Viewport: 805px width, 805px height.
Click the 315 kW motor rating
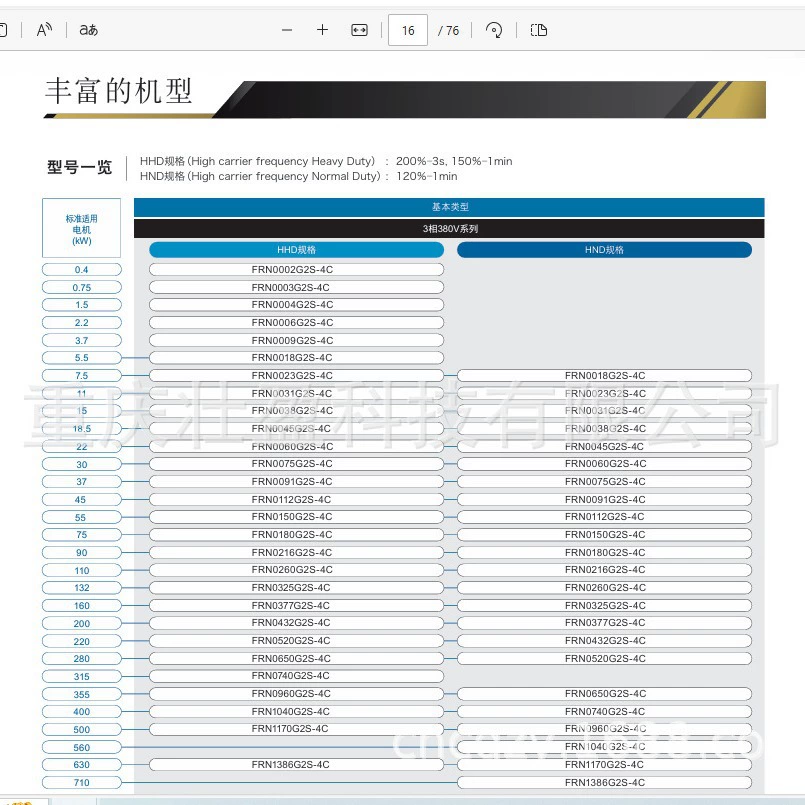82,677
